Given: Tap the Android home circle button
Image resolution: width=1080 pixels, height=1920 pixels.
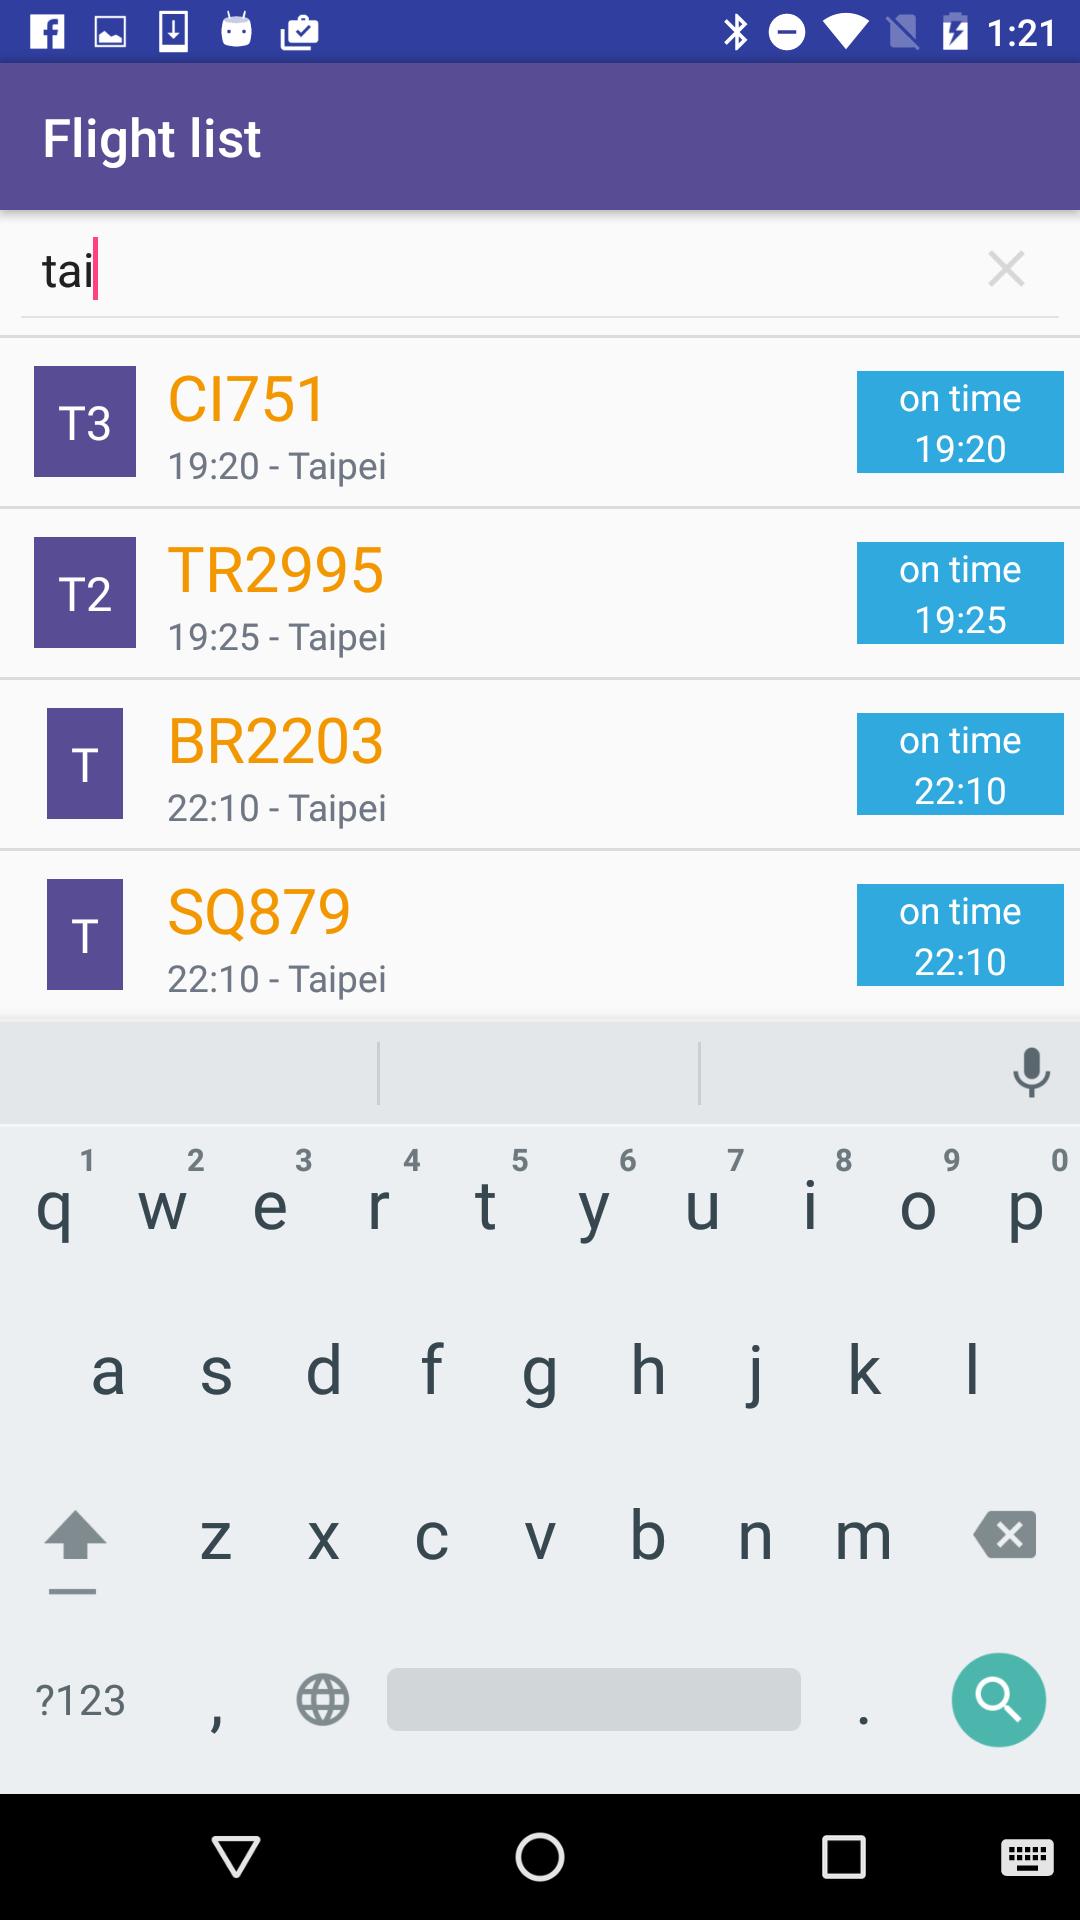Looking at the screenshot, I should pyautogui.click(x=540, y=1857).
